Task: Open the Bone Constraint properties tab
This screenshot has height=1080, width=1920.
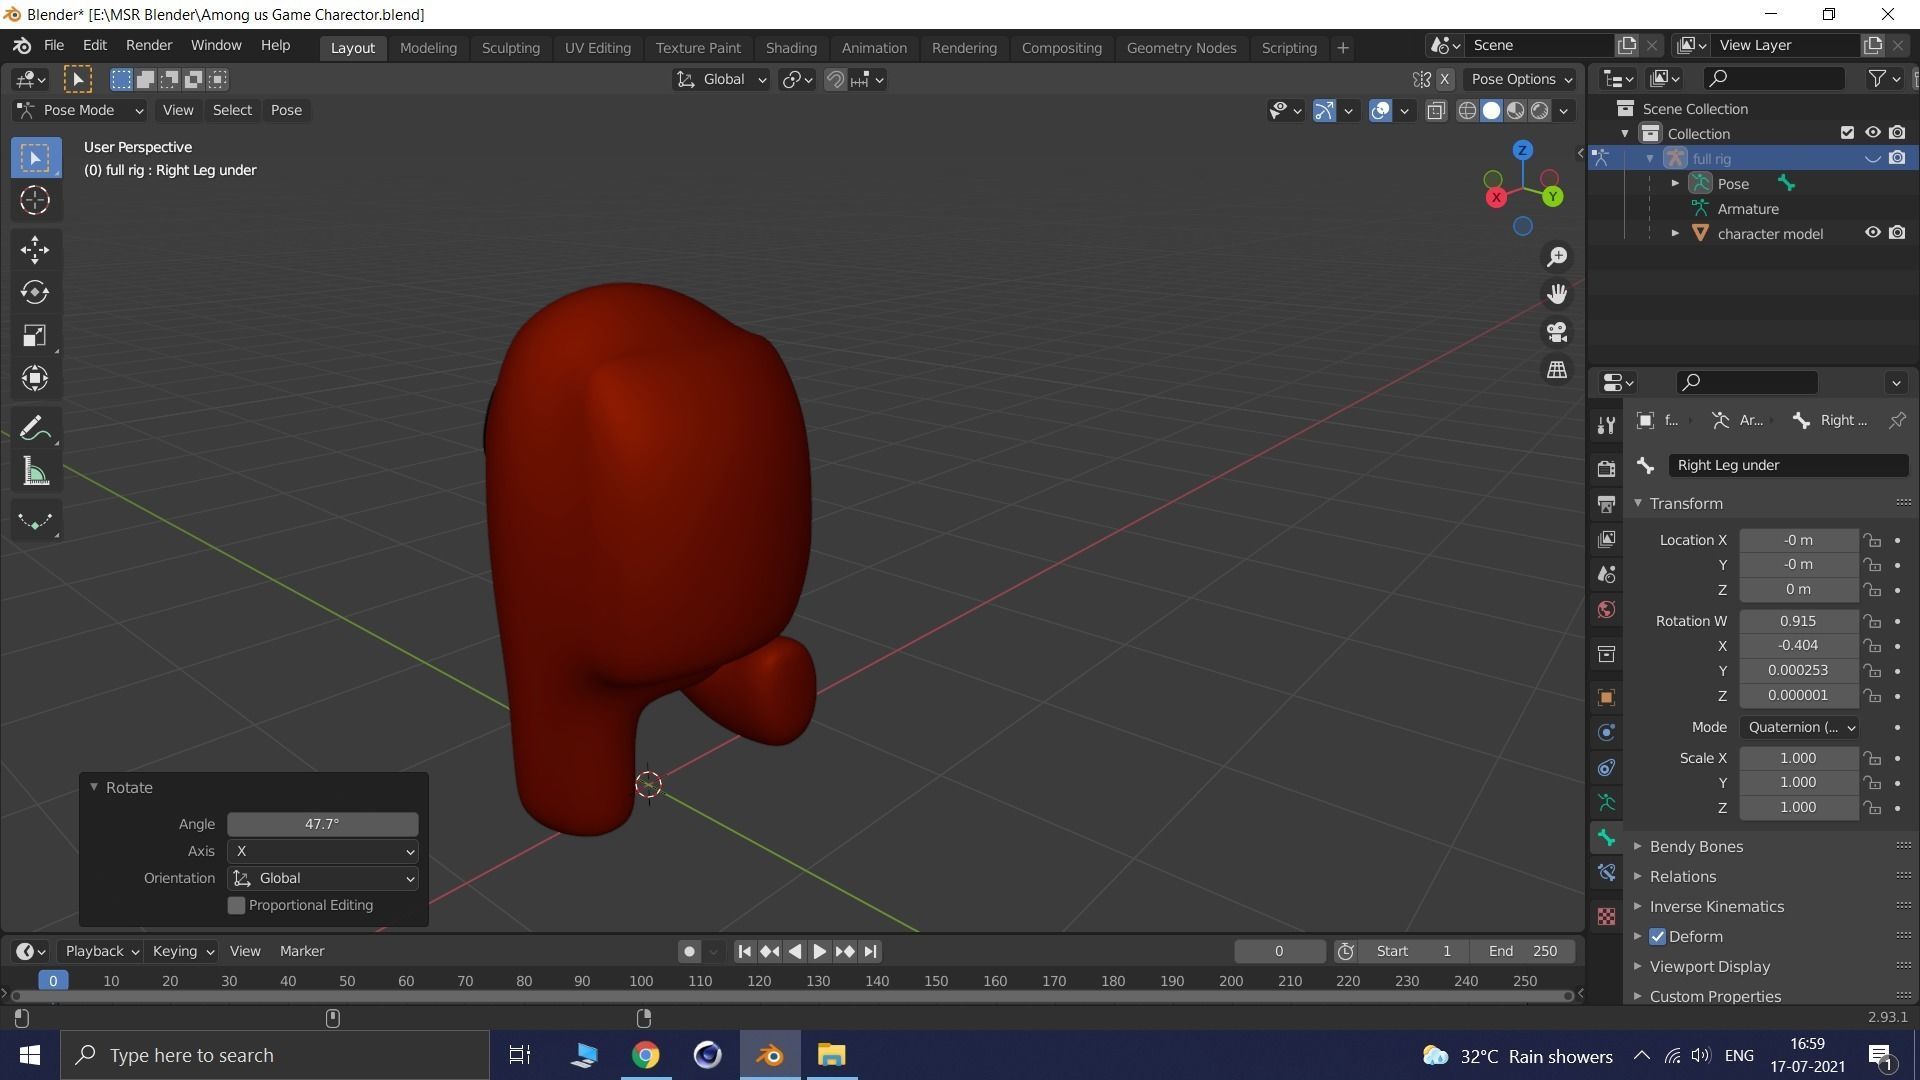Action: point(1606,873)
